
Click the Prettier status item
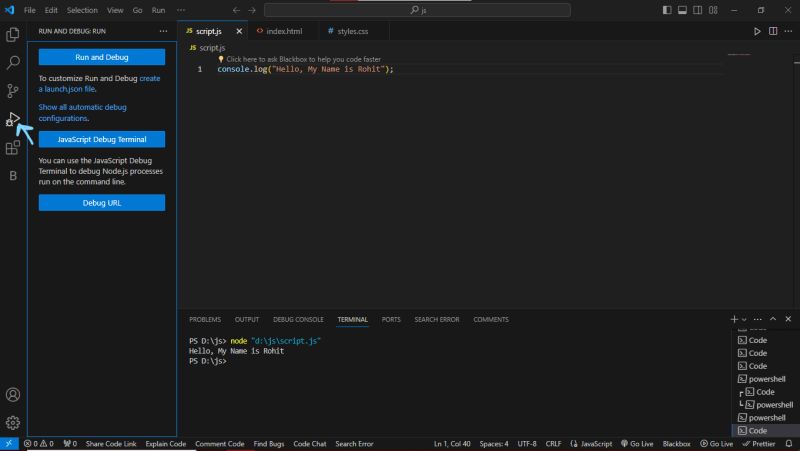coord(759,444)
